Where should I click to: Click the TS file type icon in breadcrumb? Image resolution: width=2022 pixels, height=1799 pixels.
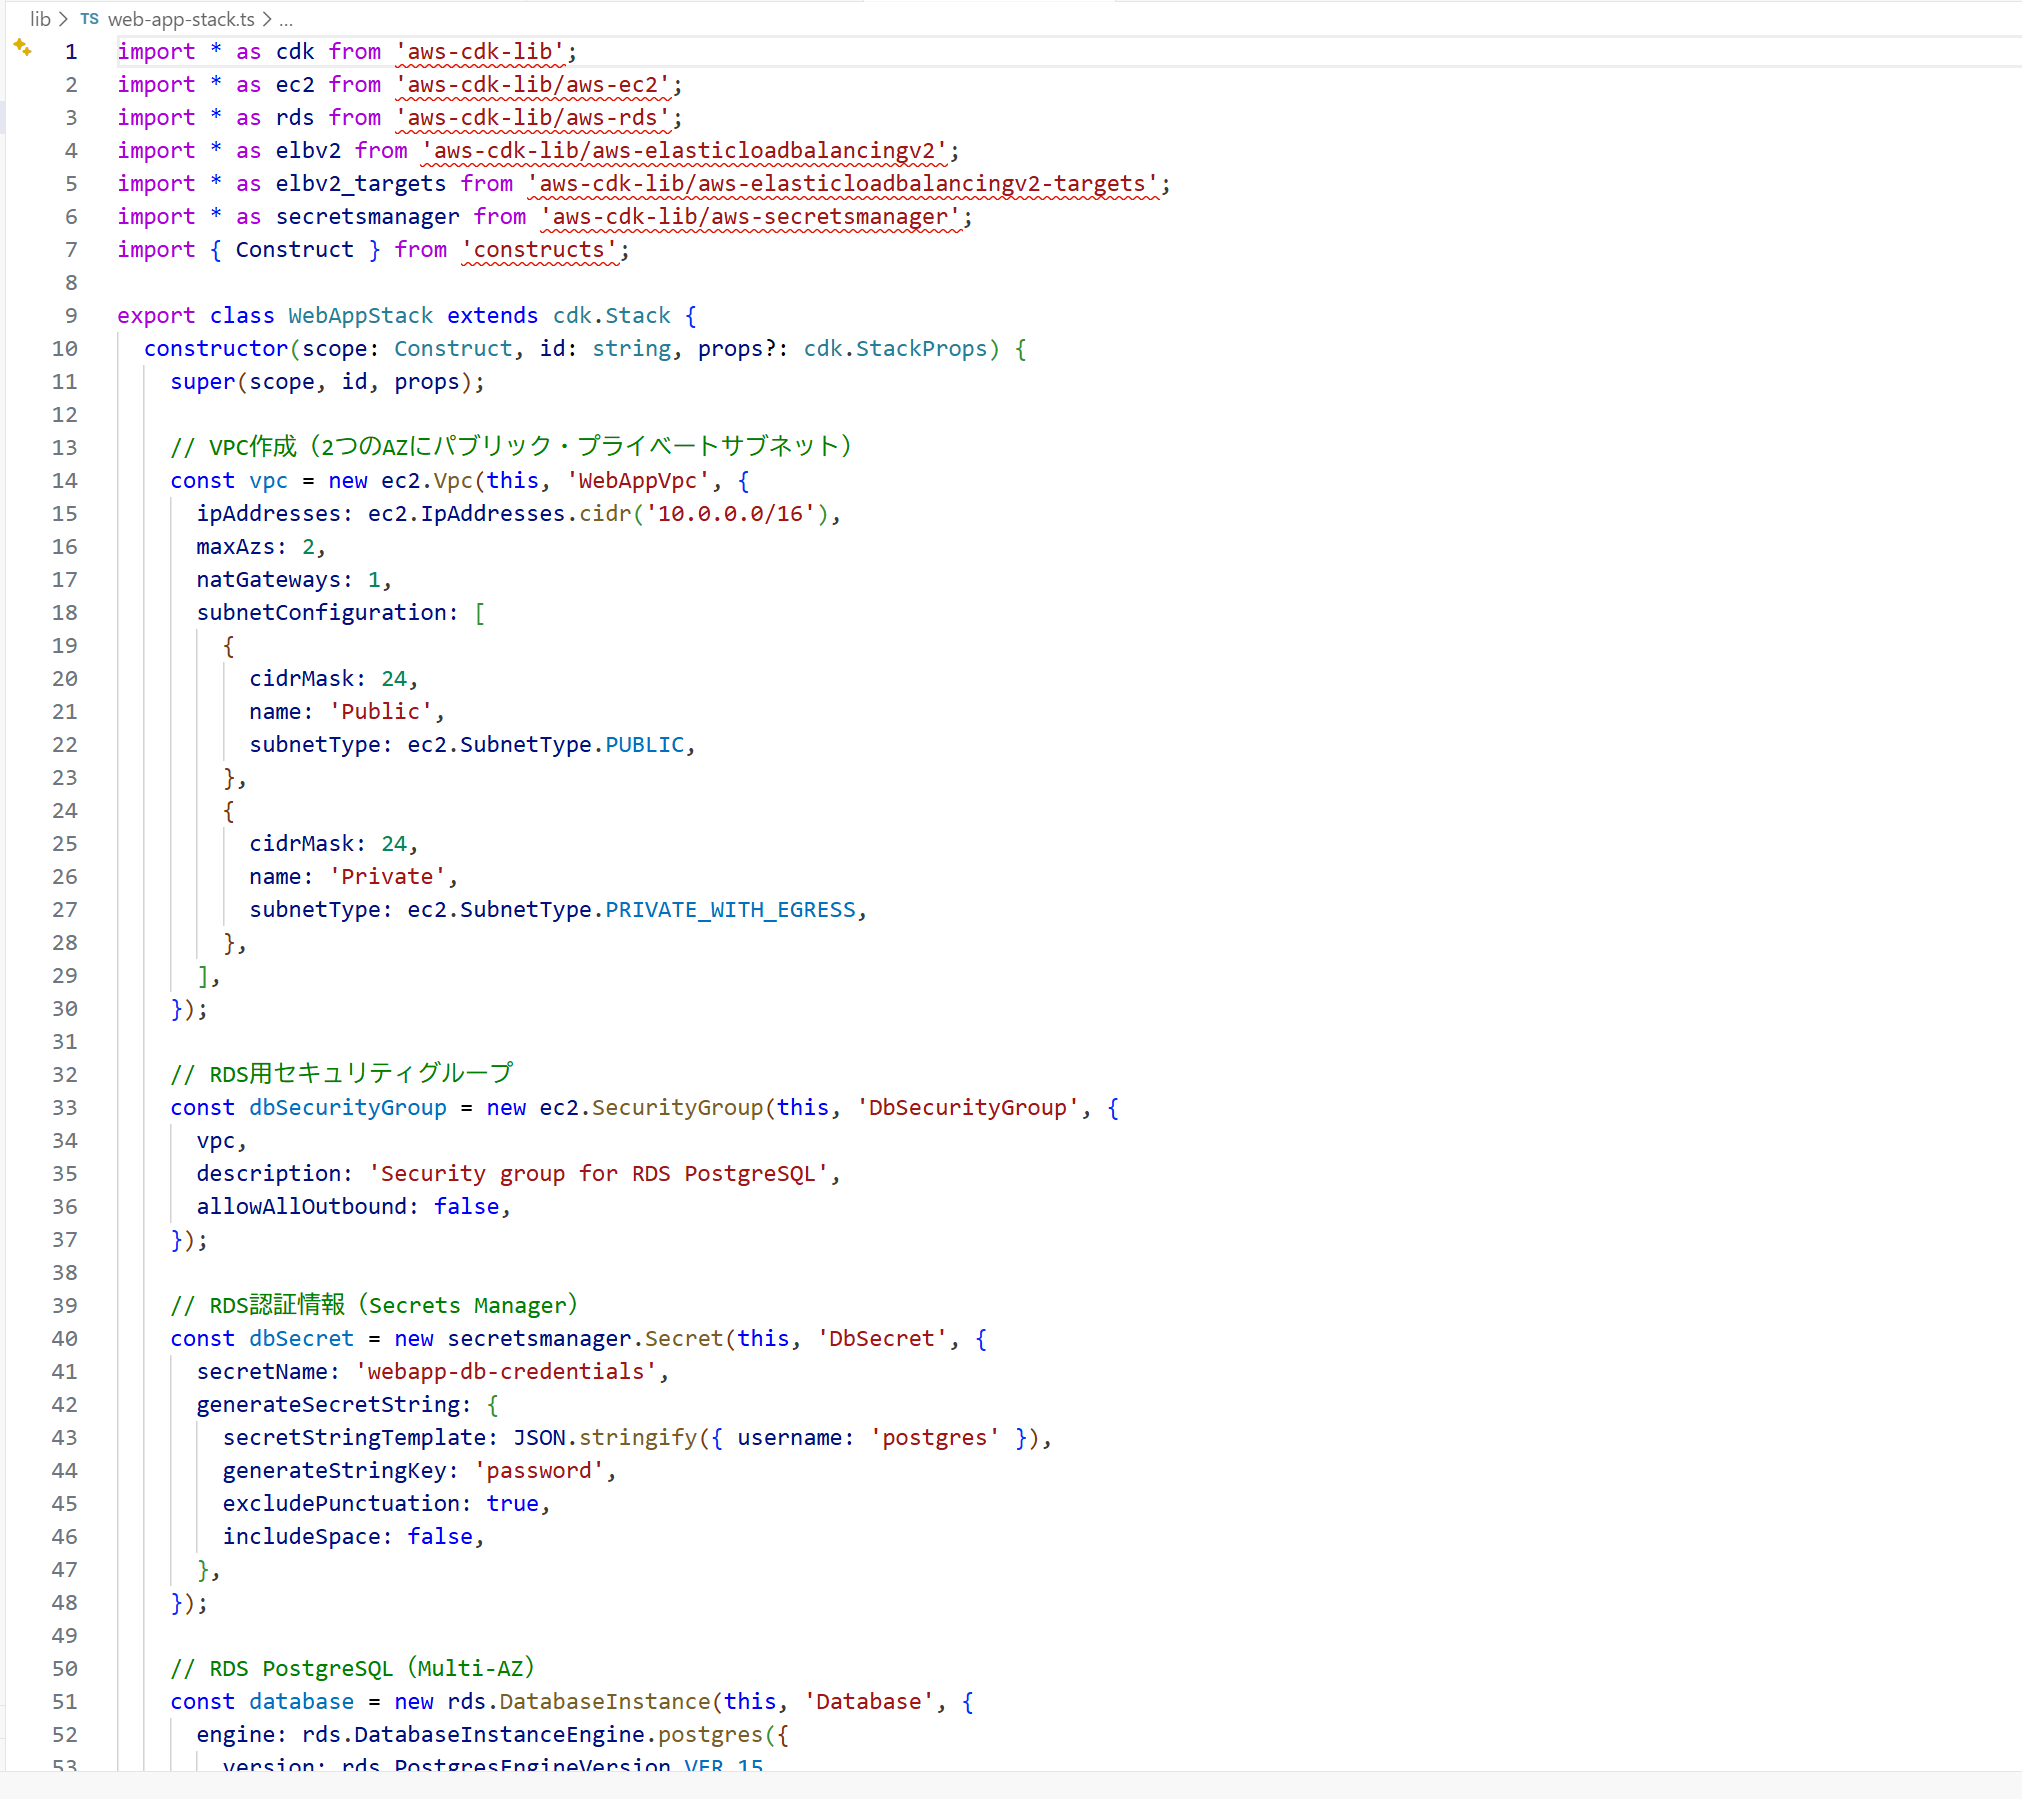(89, 19)
